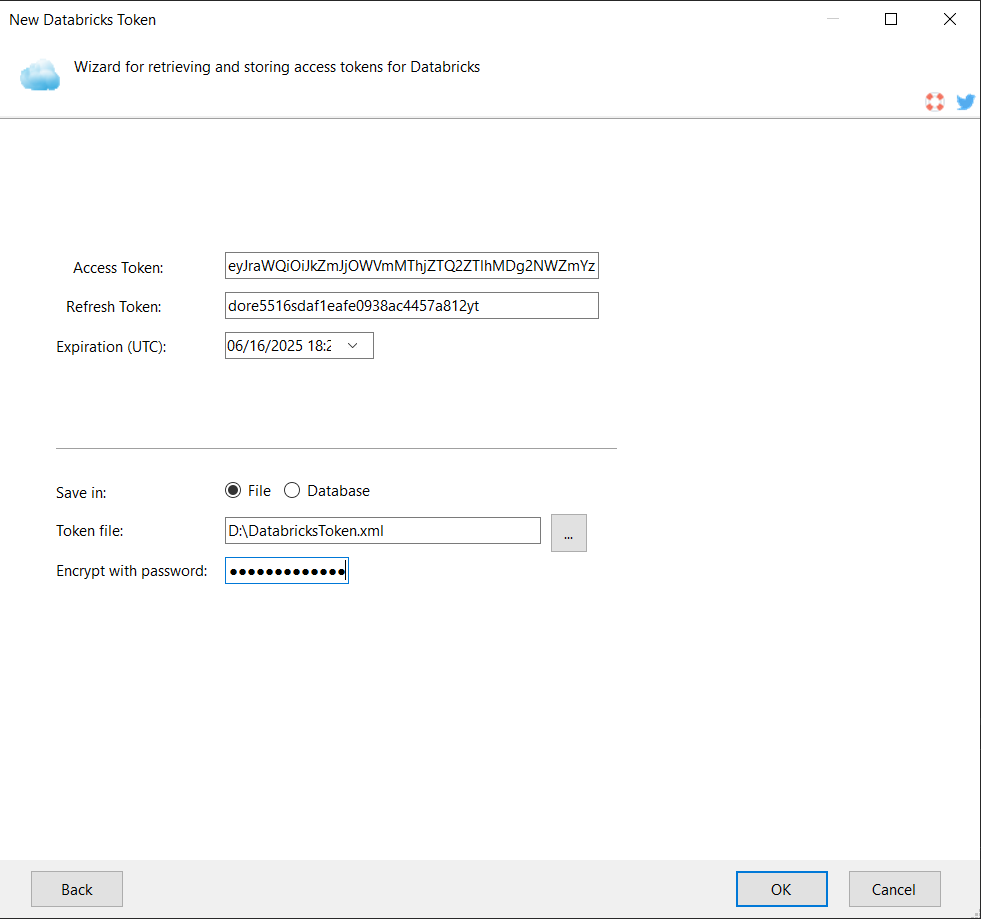The width and height of the screenshot is (981, 919).
Task: Click the Cancel button
Action: (894, 889)
